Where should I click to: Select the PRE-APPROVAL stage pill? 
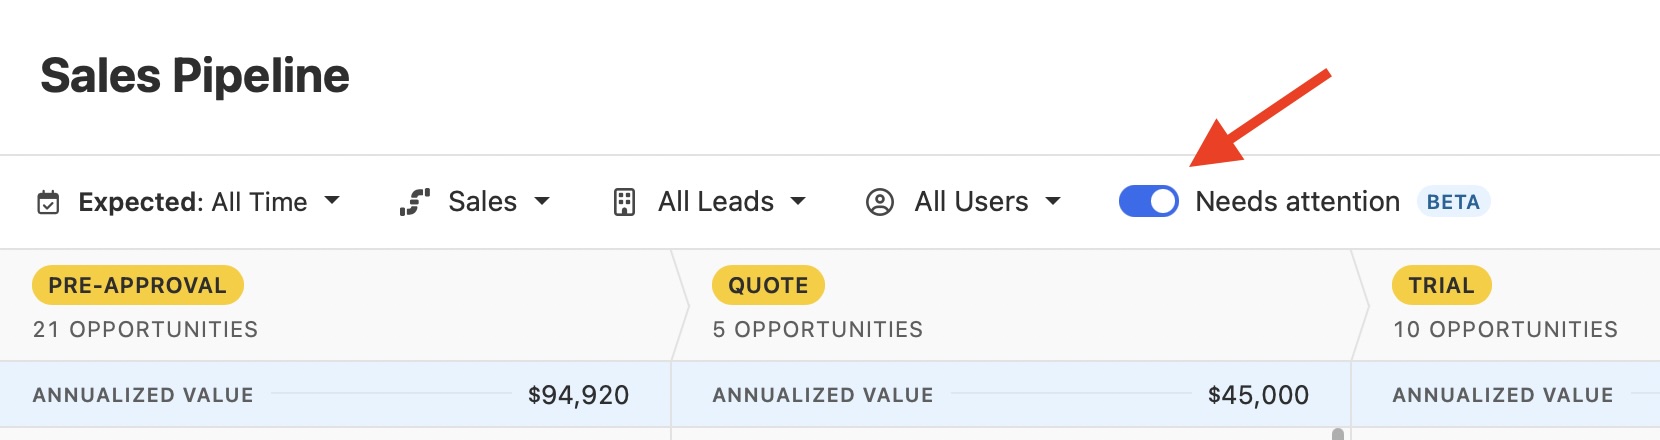tap(138, 285)
